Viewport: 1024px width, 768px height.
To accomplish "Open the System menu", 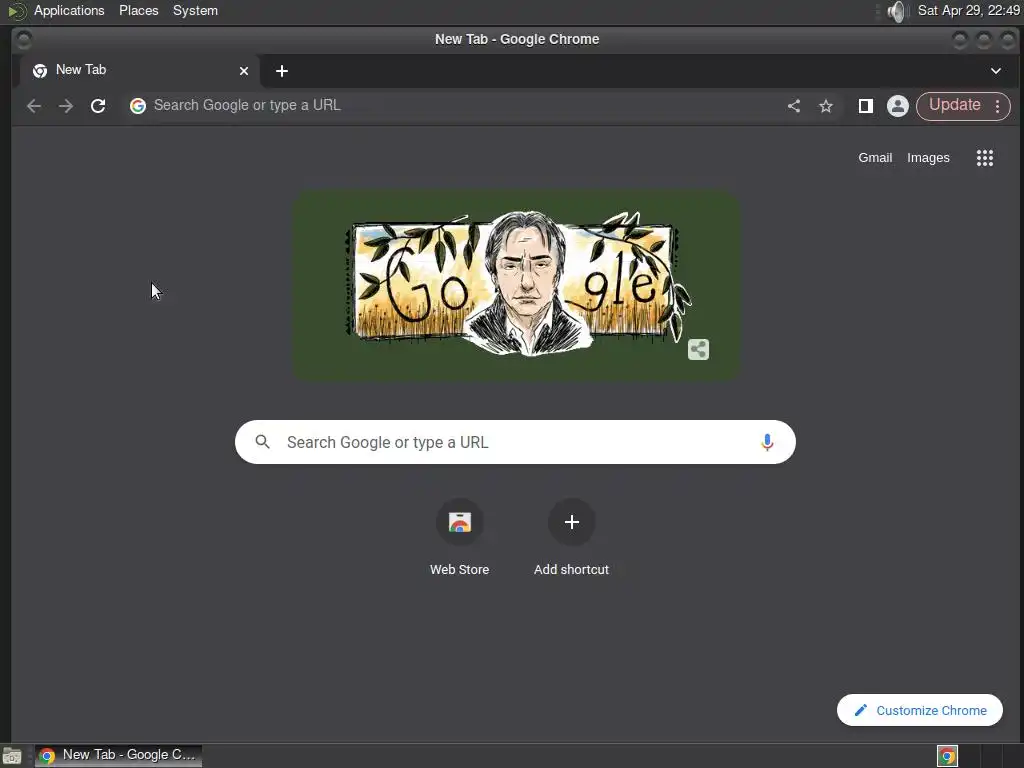I will [x=195, y=11].
